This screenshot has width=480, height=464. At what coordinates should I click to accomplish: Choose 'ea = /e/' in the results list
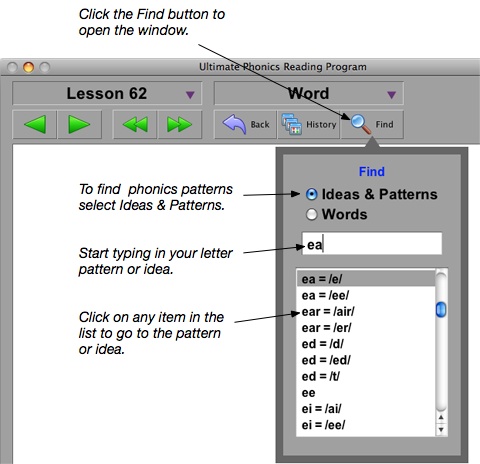(x=366, y=279)
